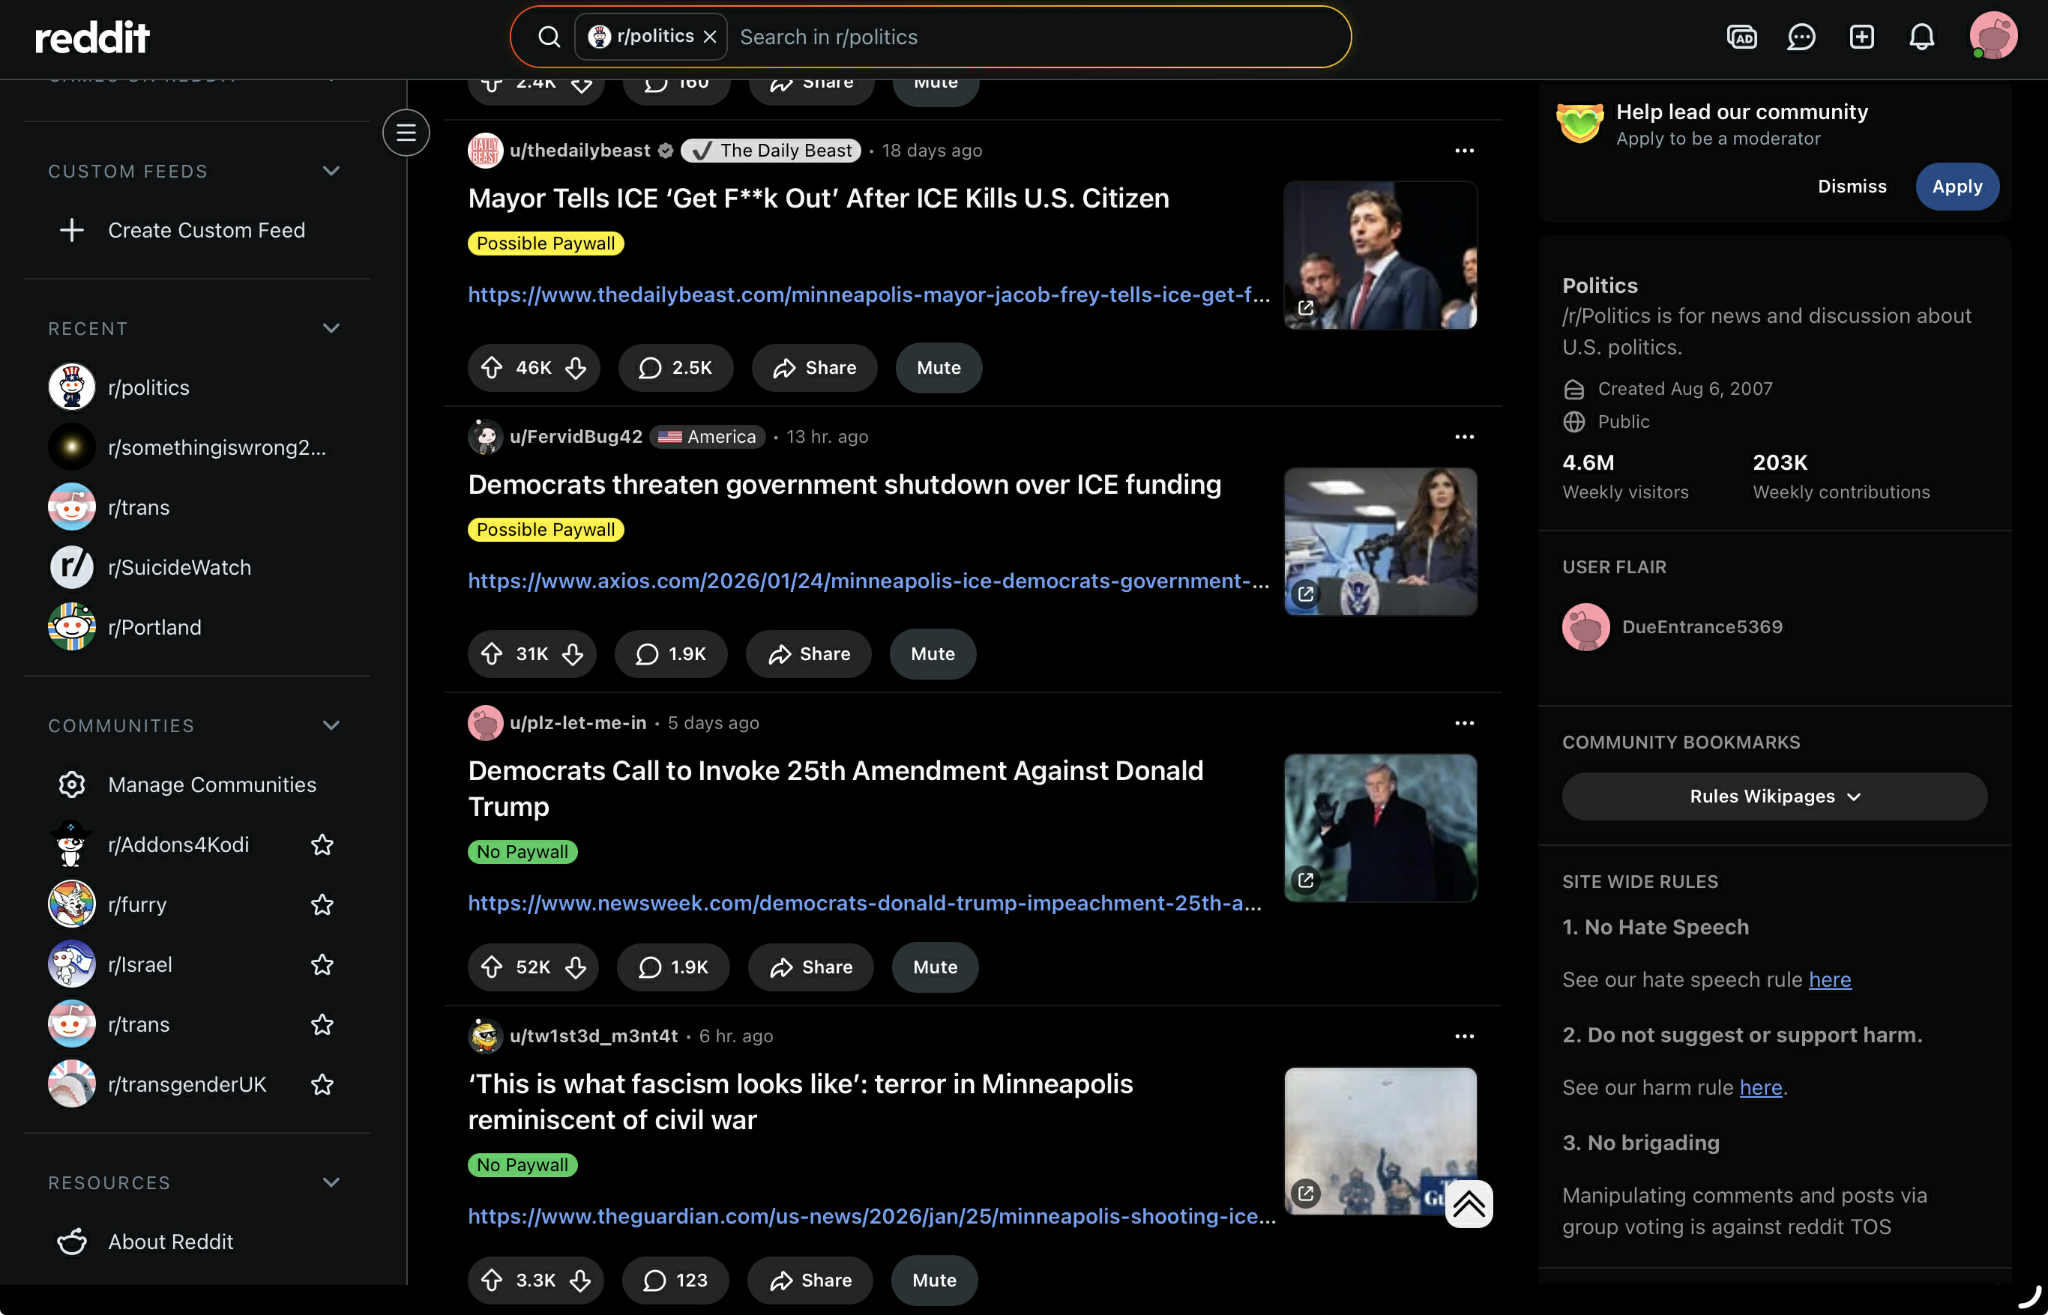Downvote the 25th Amendment Newsweek post

pos(576,967)
